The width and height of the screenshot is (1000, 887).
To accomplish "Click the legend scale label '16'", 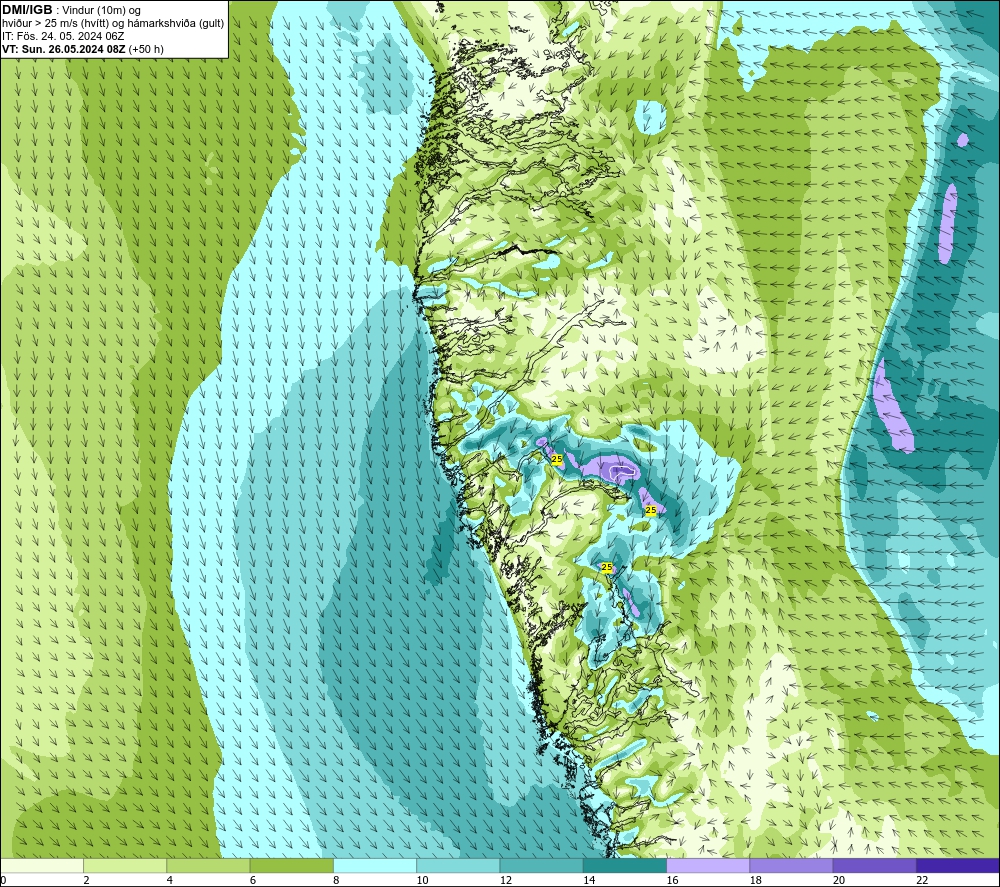I will click(x=672, y=881).
